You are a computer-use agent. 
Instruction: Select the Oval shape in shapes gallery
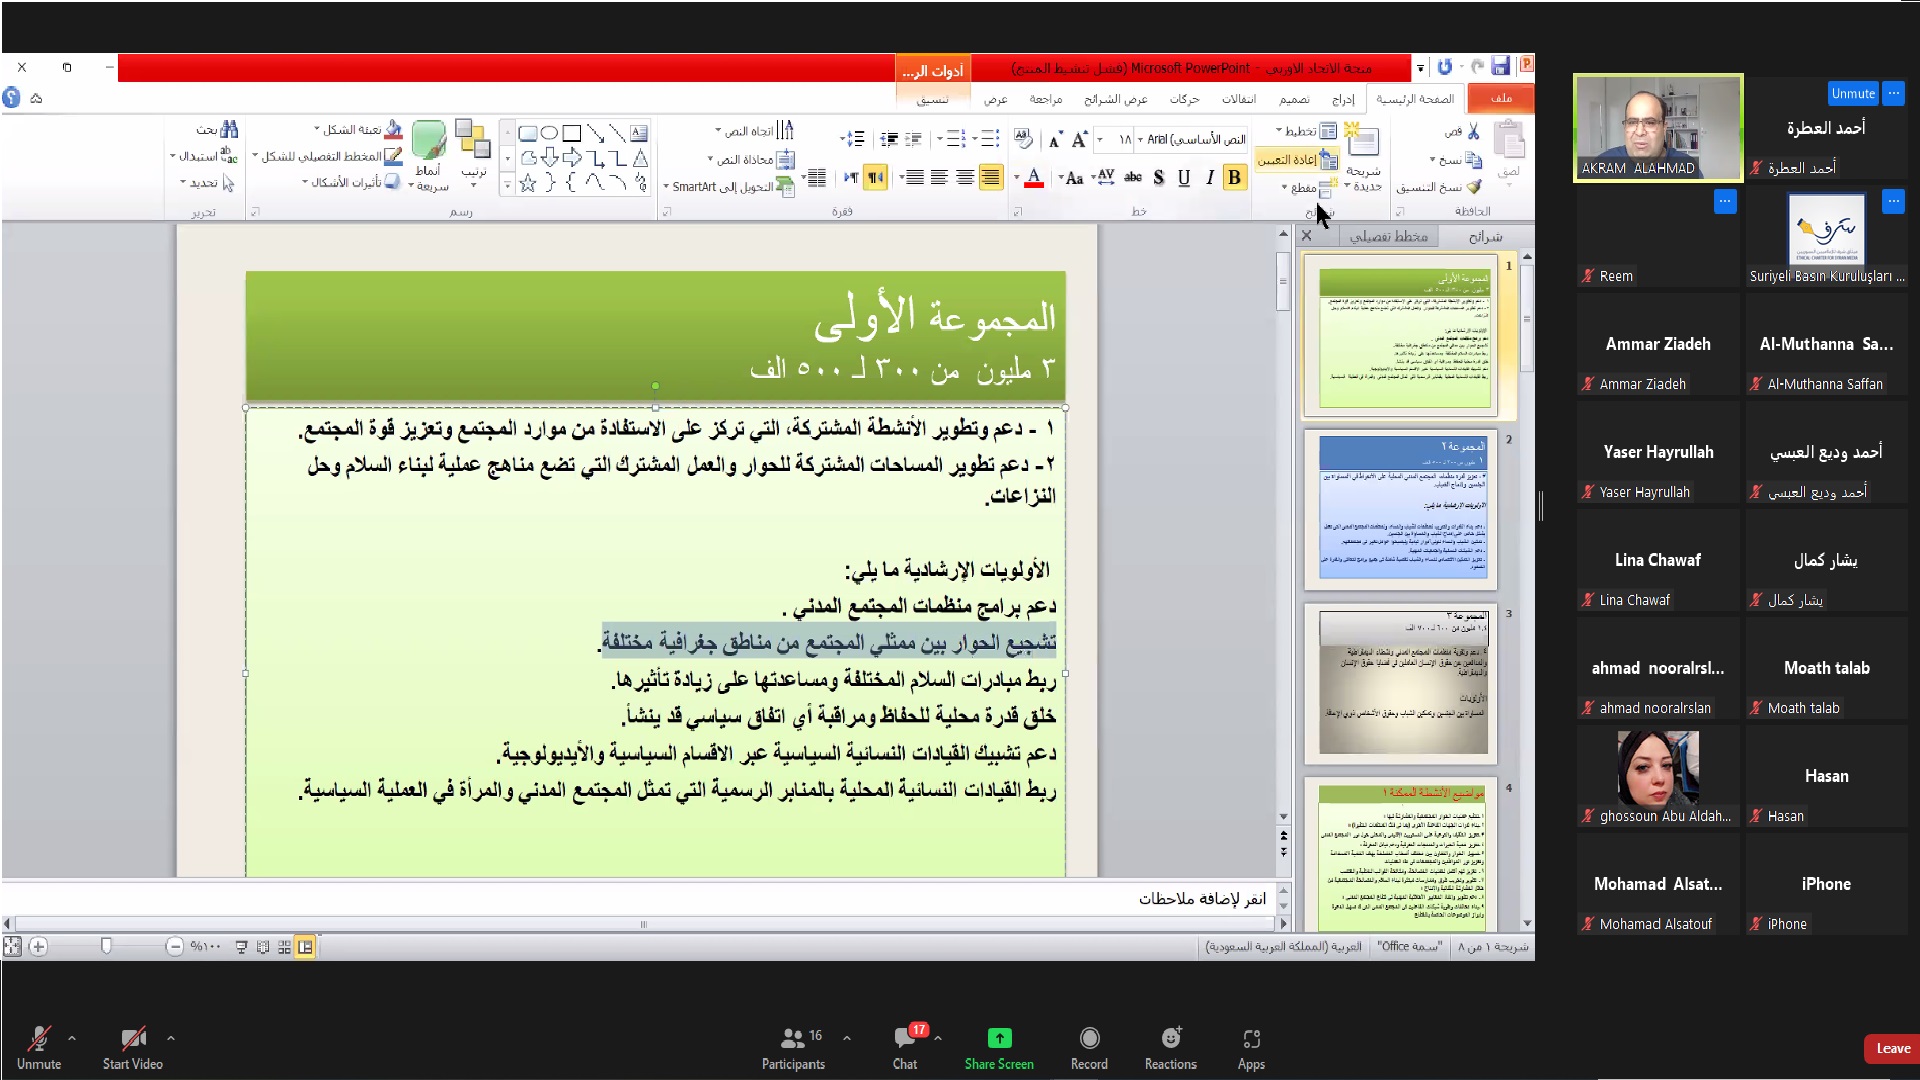(549, 133)
